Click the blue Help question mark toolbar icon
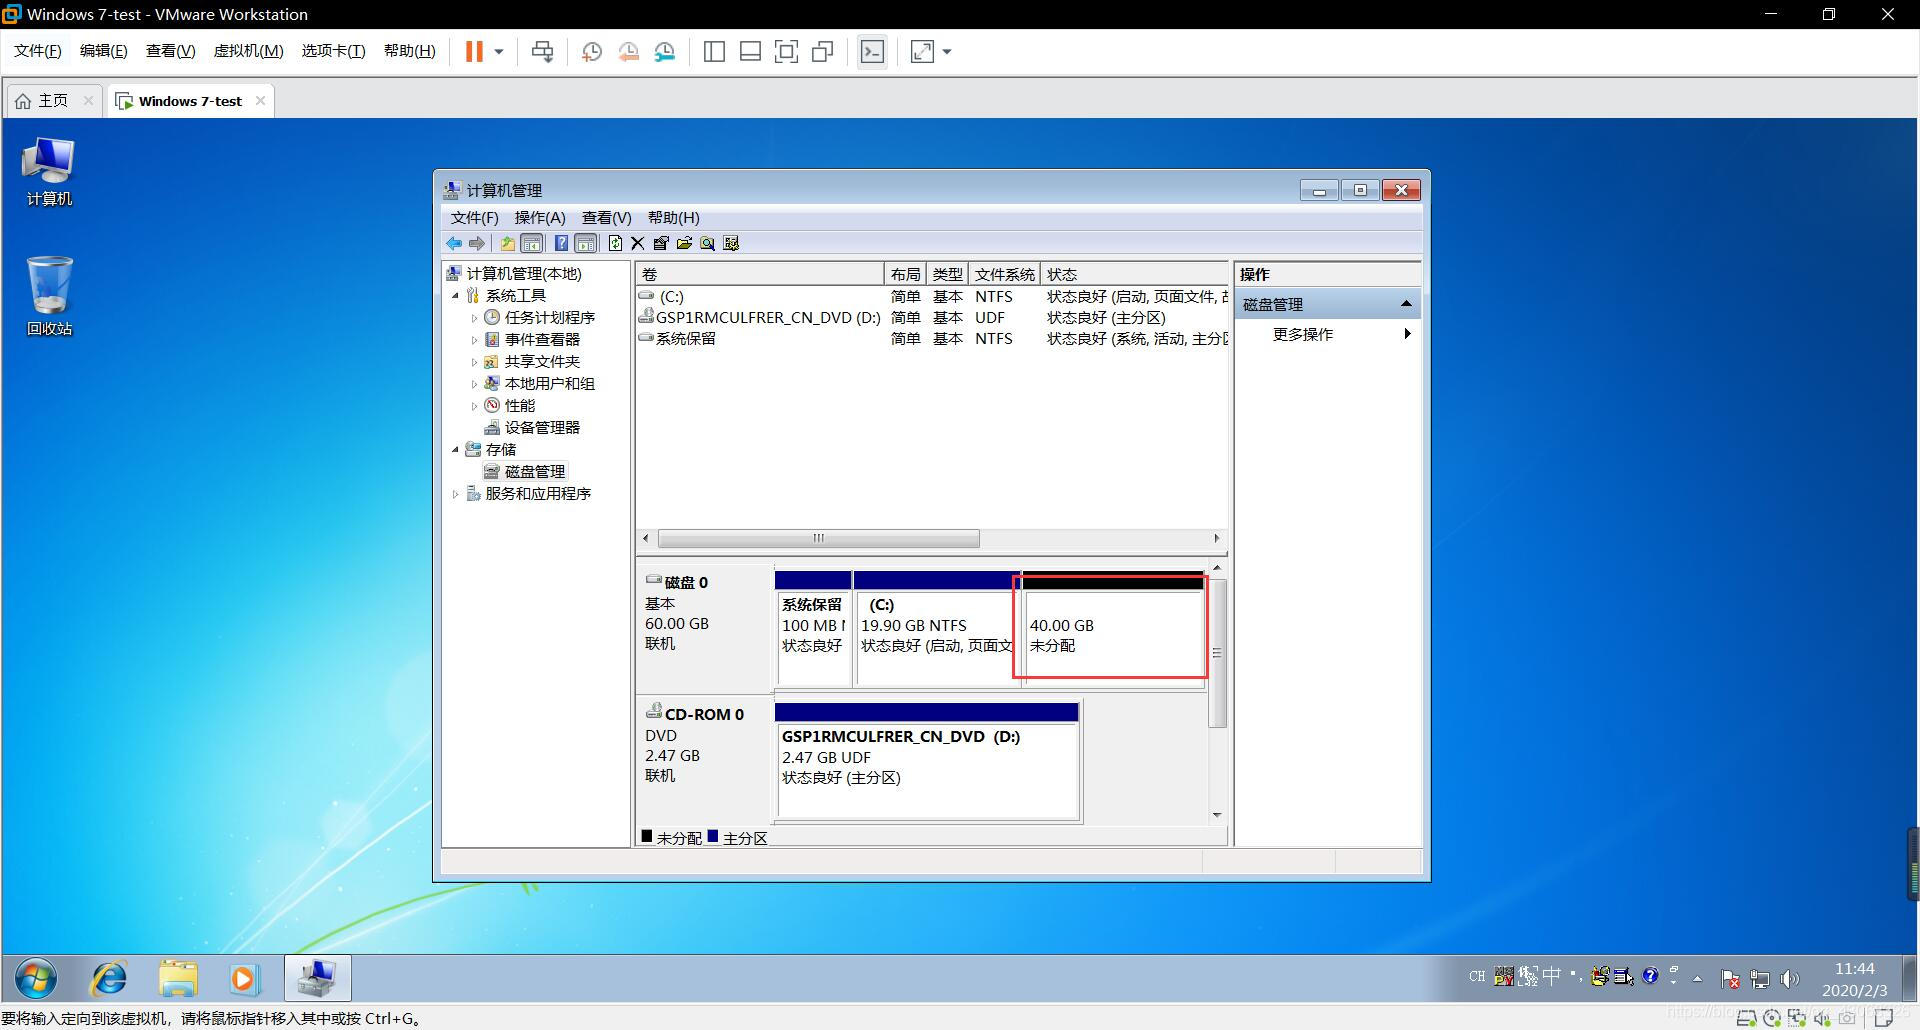 (x=561, y=243)
